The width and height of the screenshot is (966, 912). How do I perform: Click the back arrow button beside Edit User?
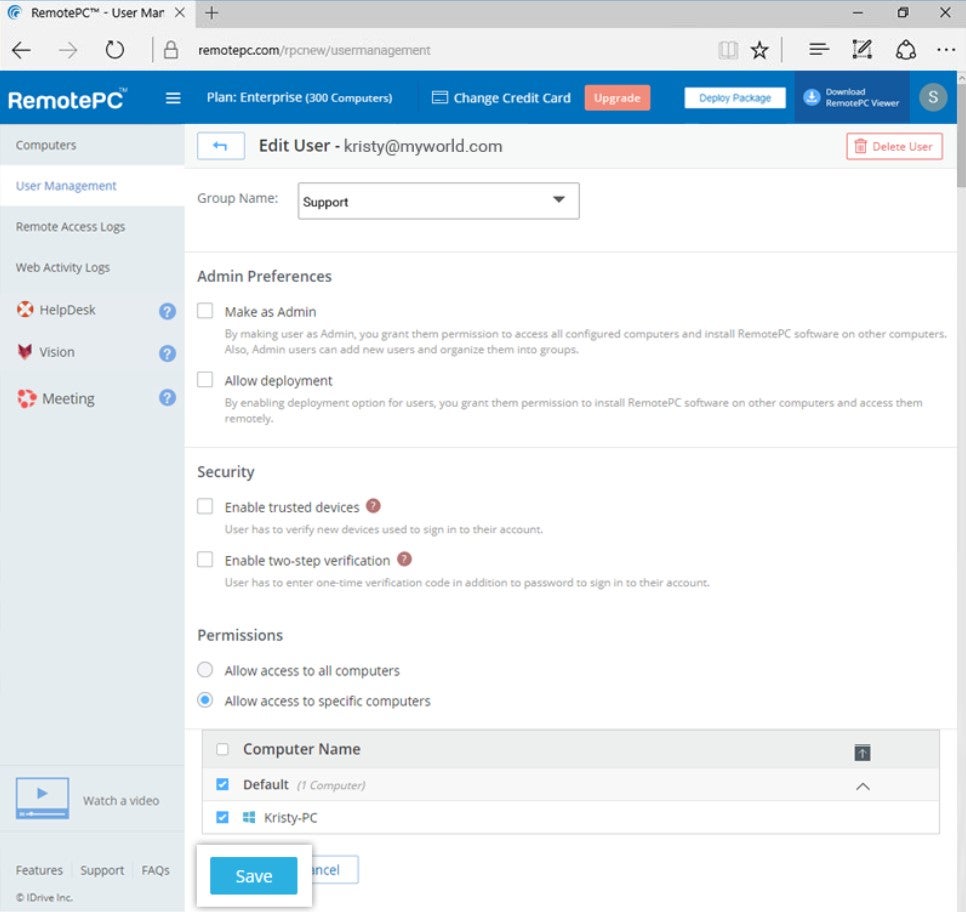[221, 146]
